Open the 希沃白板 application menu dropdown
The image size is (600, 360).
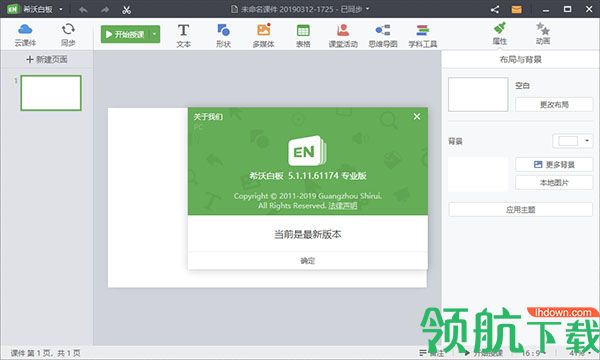[61, 9]
